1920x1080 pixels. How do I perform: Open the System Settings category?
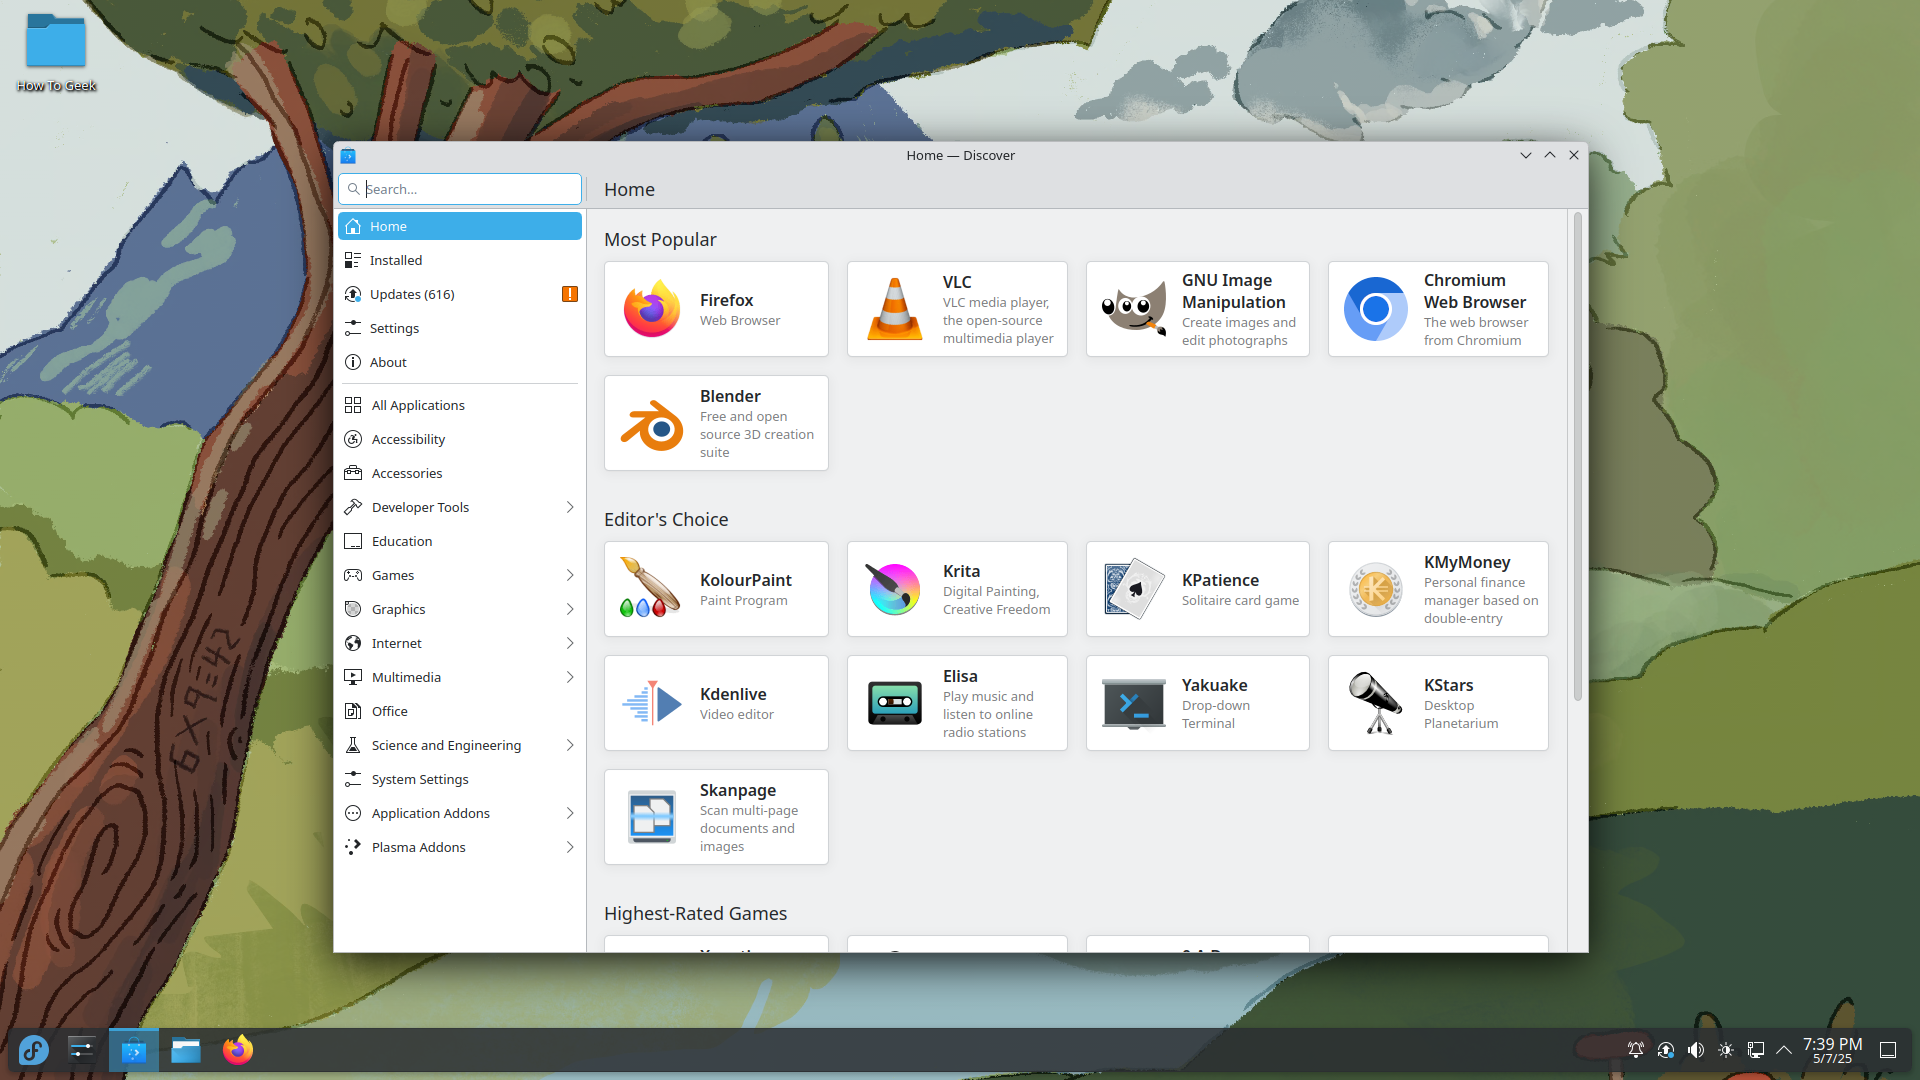[460, 779]
